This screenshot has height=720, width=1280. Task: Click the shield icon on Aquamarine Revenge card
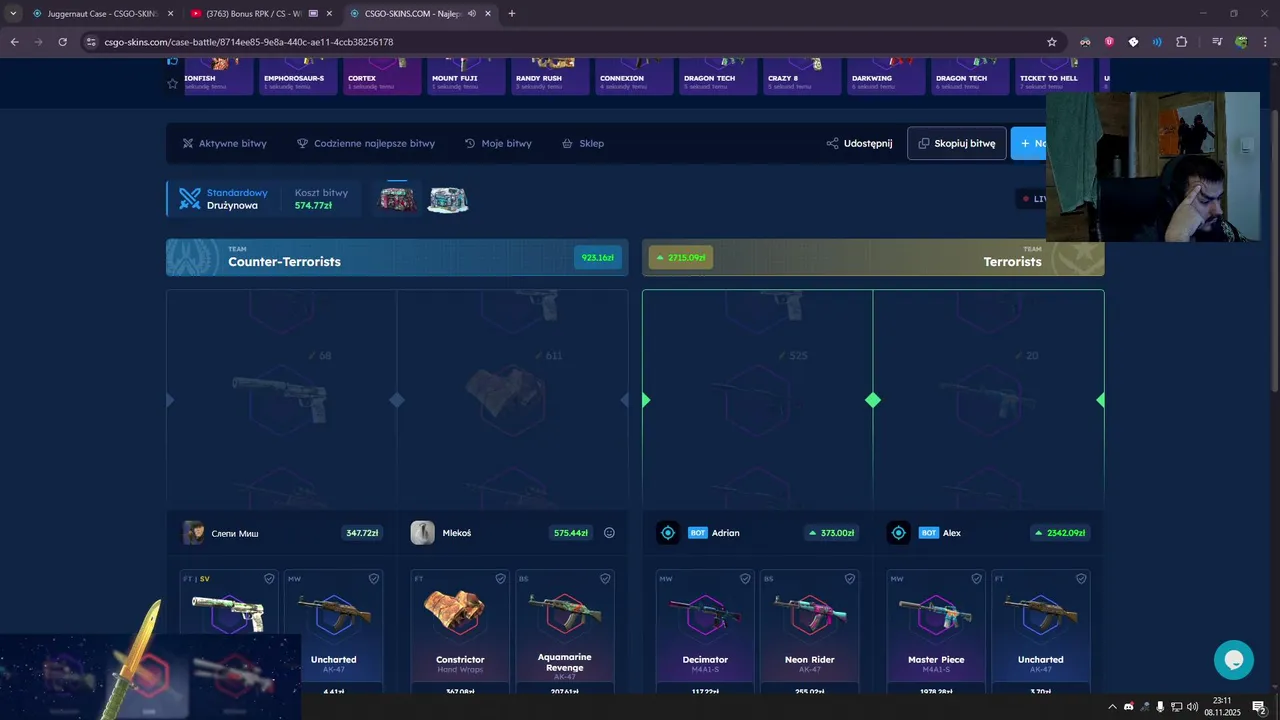point(605,578)
